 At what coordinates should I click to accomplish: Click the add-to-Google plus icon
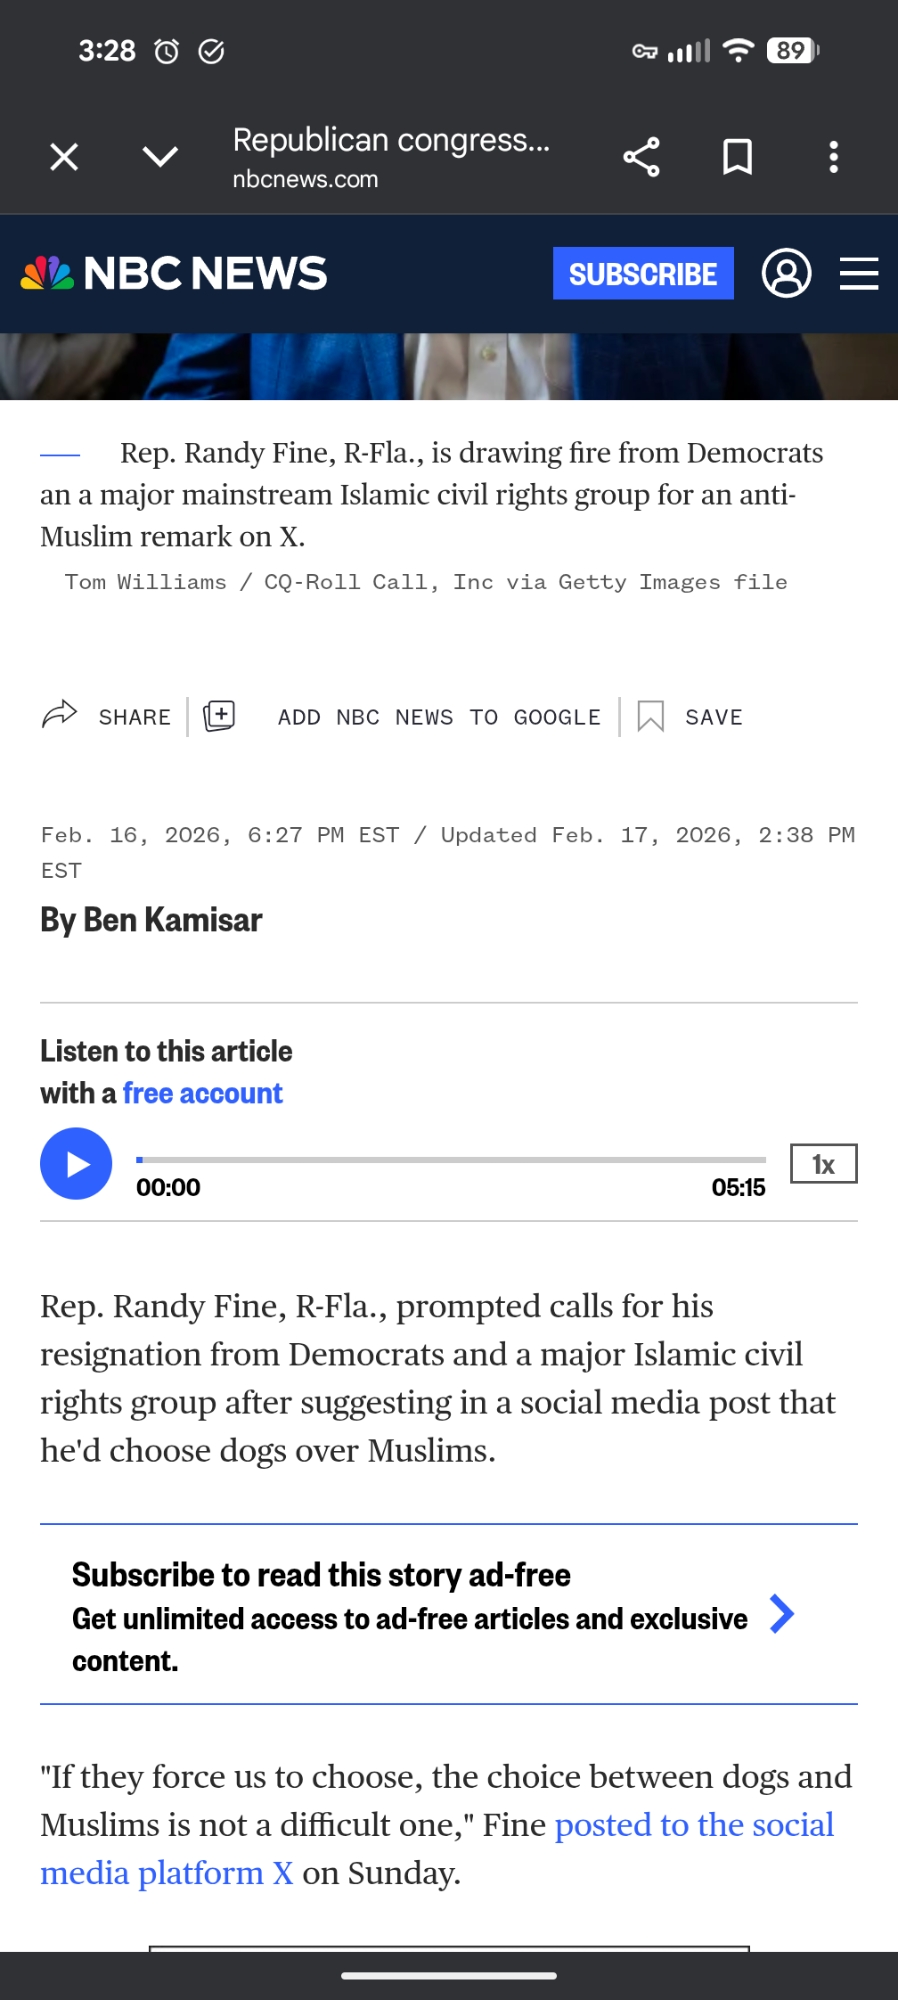(219, 716)
